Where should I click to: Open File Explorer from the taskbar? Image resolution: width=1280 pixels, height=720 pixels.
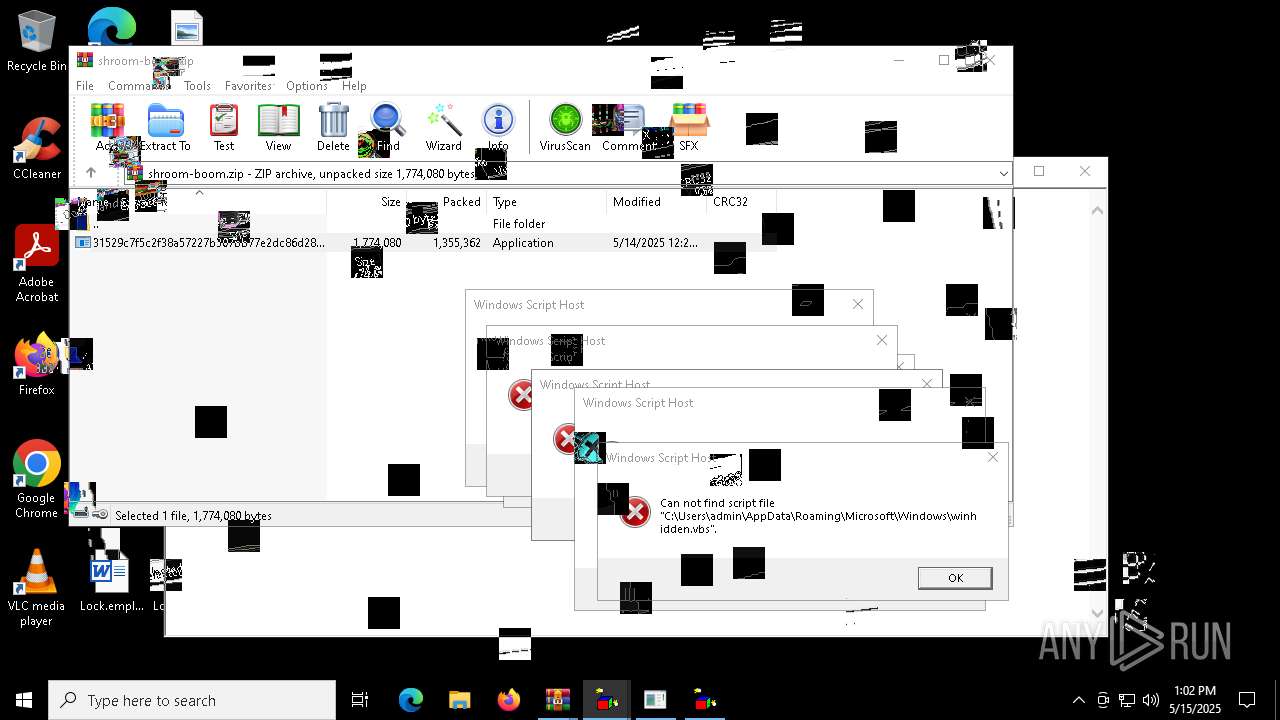click(460, 700)
